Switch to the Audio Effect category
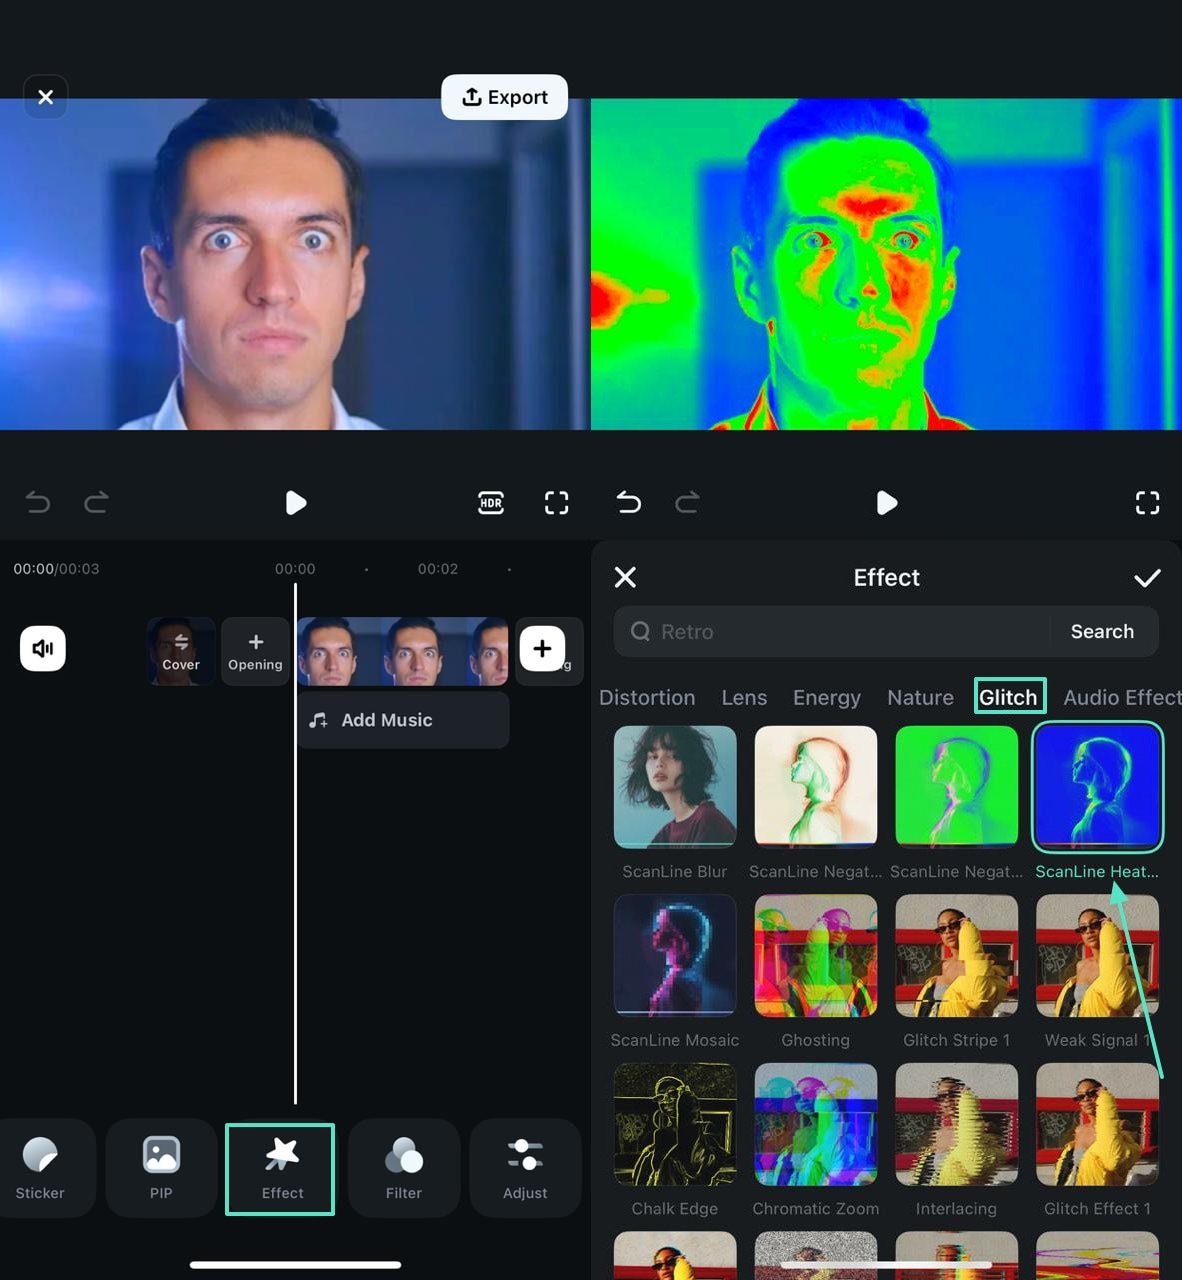 tap(1122, 697)
